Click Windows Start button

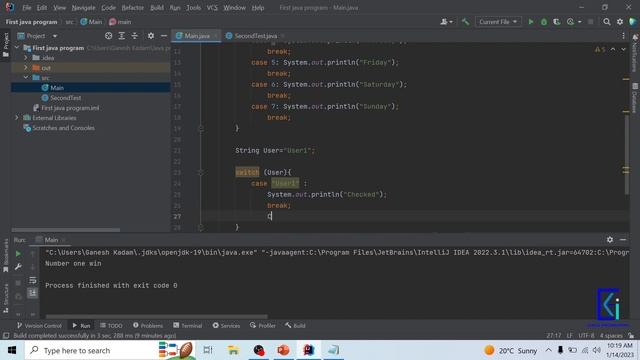(x=11, y=350)
